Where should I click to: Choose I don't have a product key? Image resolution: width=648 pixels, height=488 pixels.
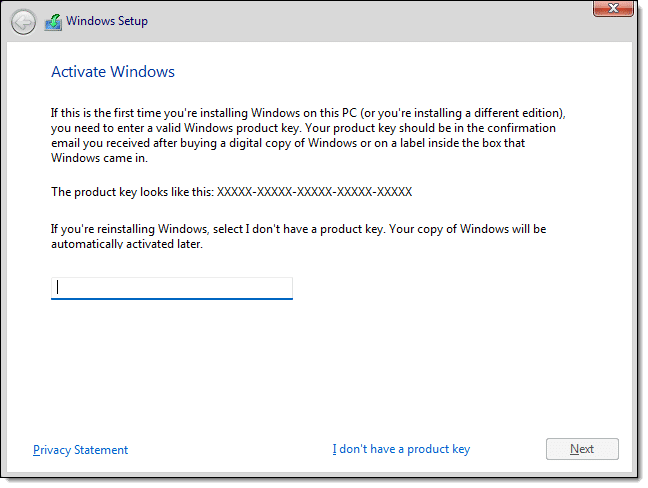pos(401,449)
